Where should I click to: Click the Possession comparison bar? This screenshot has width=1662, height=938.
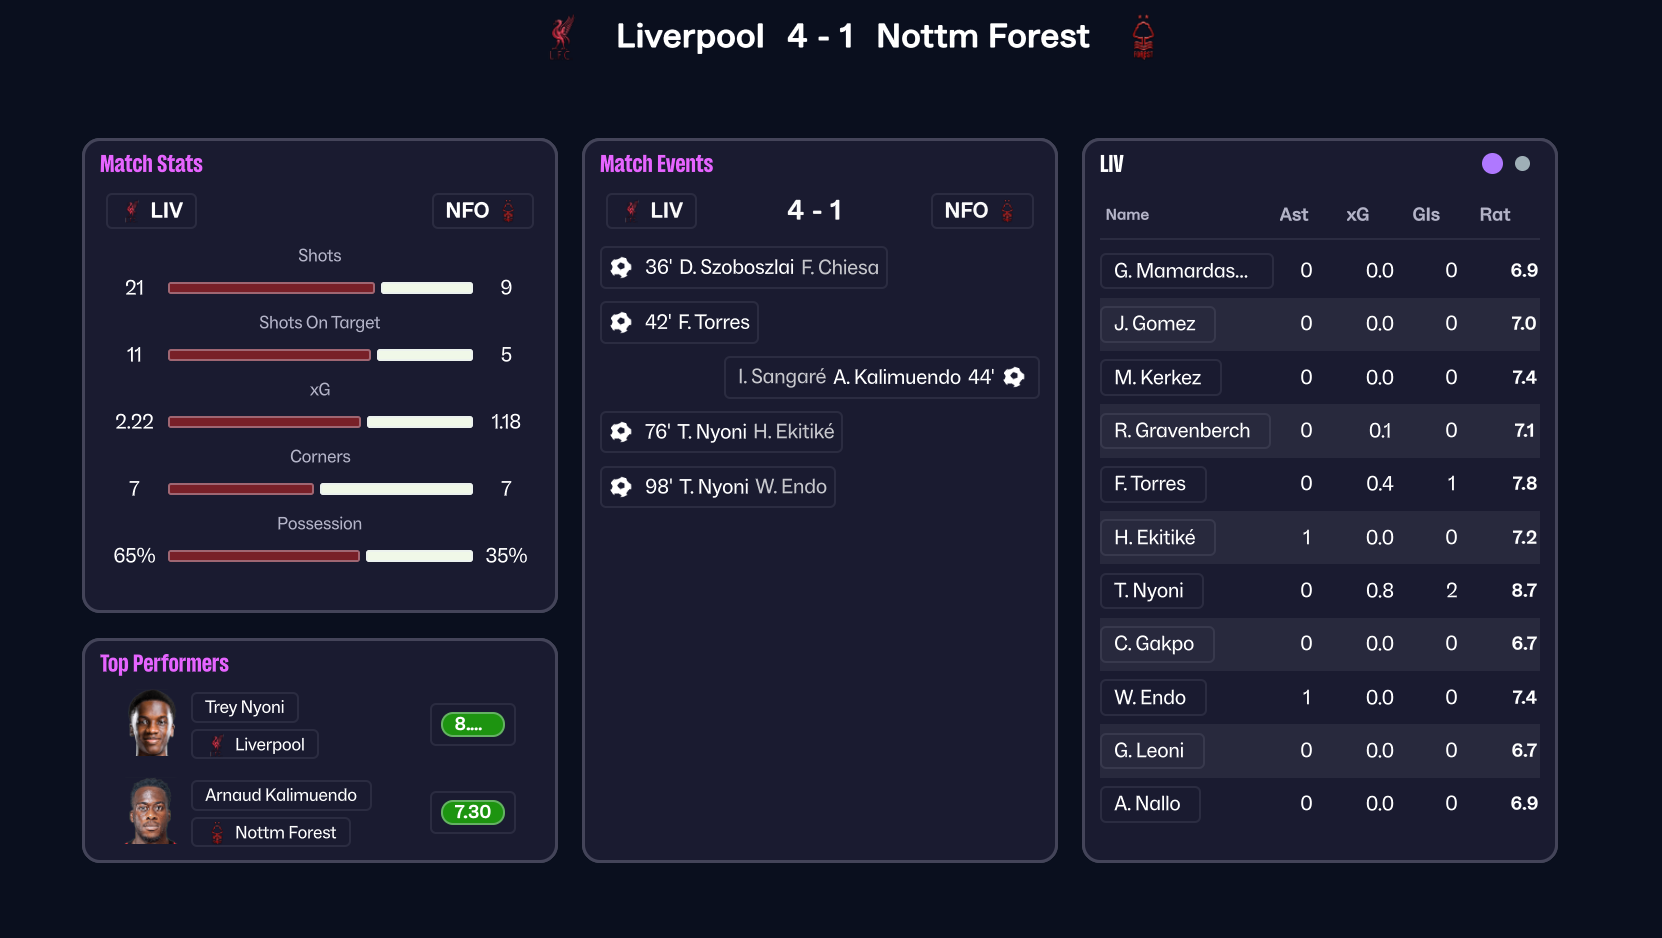[320, 556]
